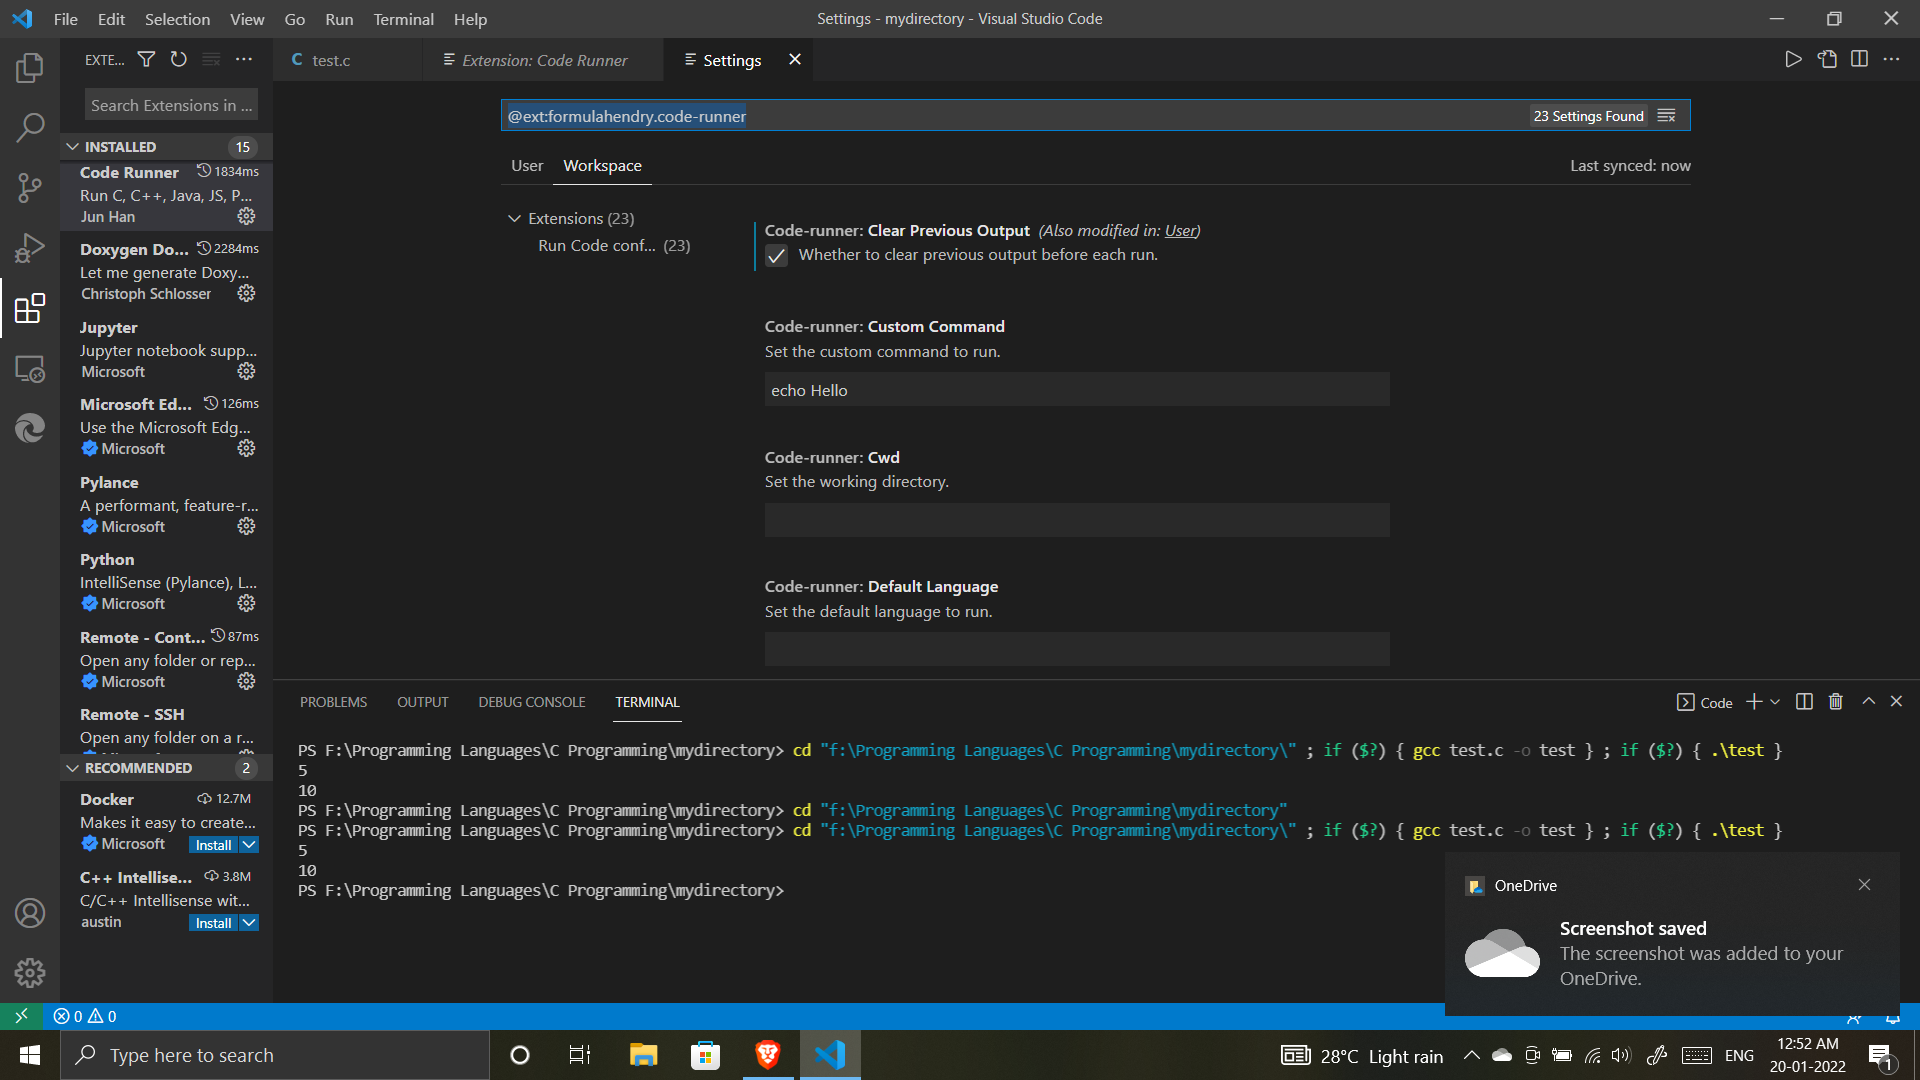The height and width of the screenshot is (1080, 1920).
Task: Open Settings JSON file icon
Action: tap(1827, 60)
